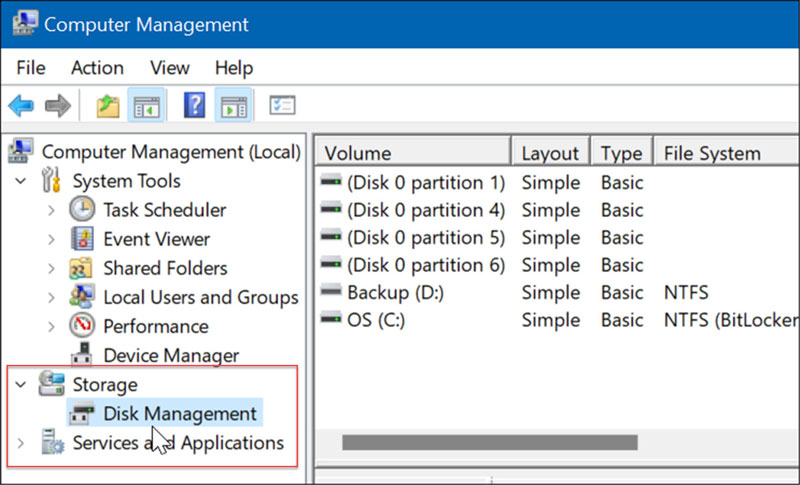Toggle Show/Hide Action Pane toolbar icon
Image resolution: width=800 pixels, height=485 pixels.
pyautogui.click(x=233, y=106)
